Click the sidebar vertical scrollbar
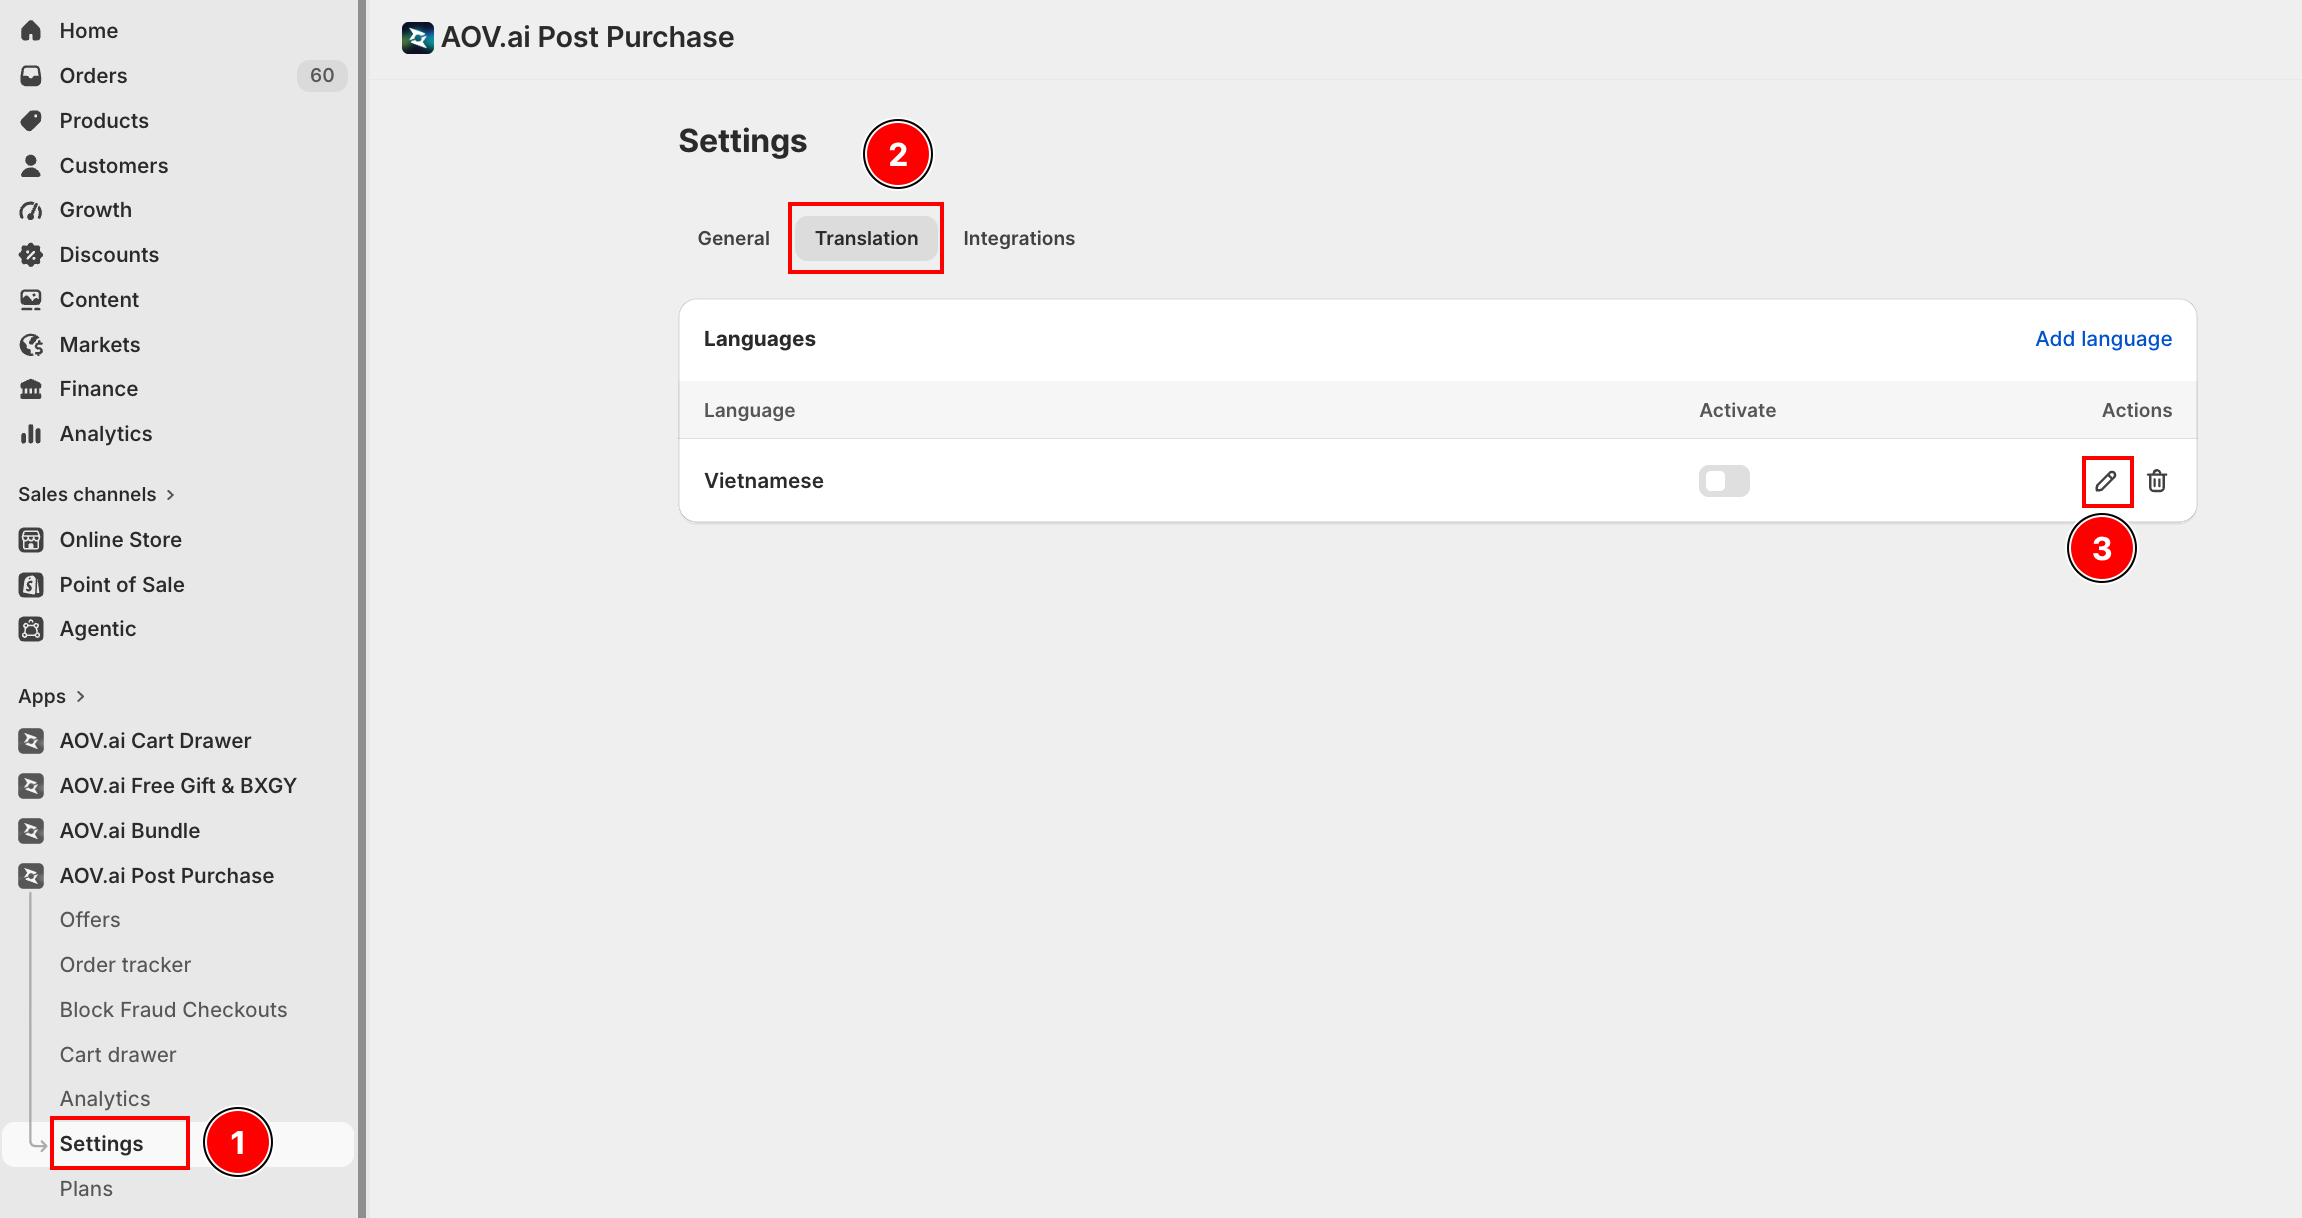 pyautogui.click(x=362, y=609)
